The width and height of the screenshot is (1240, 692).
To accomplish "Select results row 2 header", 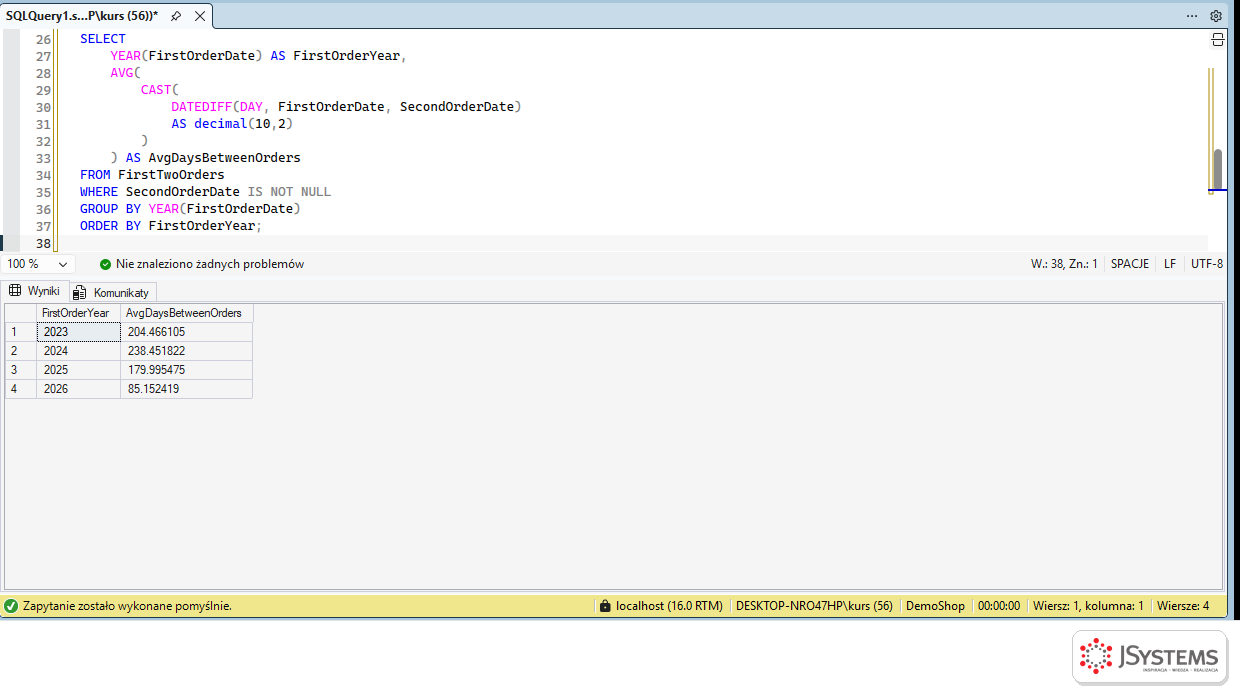I will pos(21,351).
